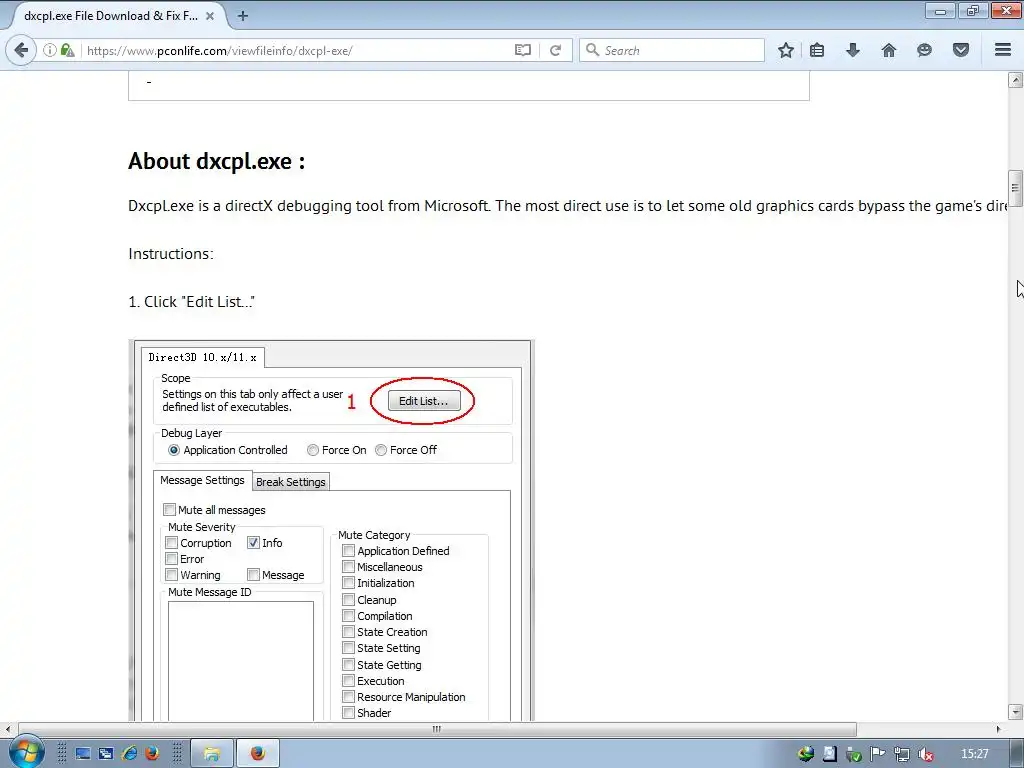Check the Cleanup mute category
The width and height of the screenshot is (1024, 768).
coord(349,600)
